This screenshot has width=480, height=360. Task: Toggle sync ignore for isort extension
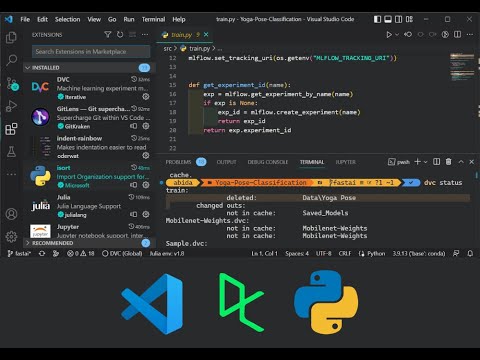click(x=133, y=185)
